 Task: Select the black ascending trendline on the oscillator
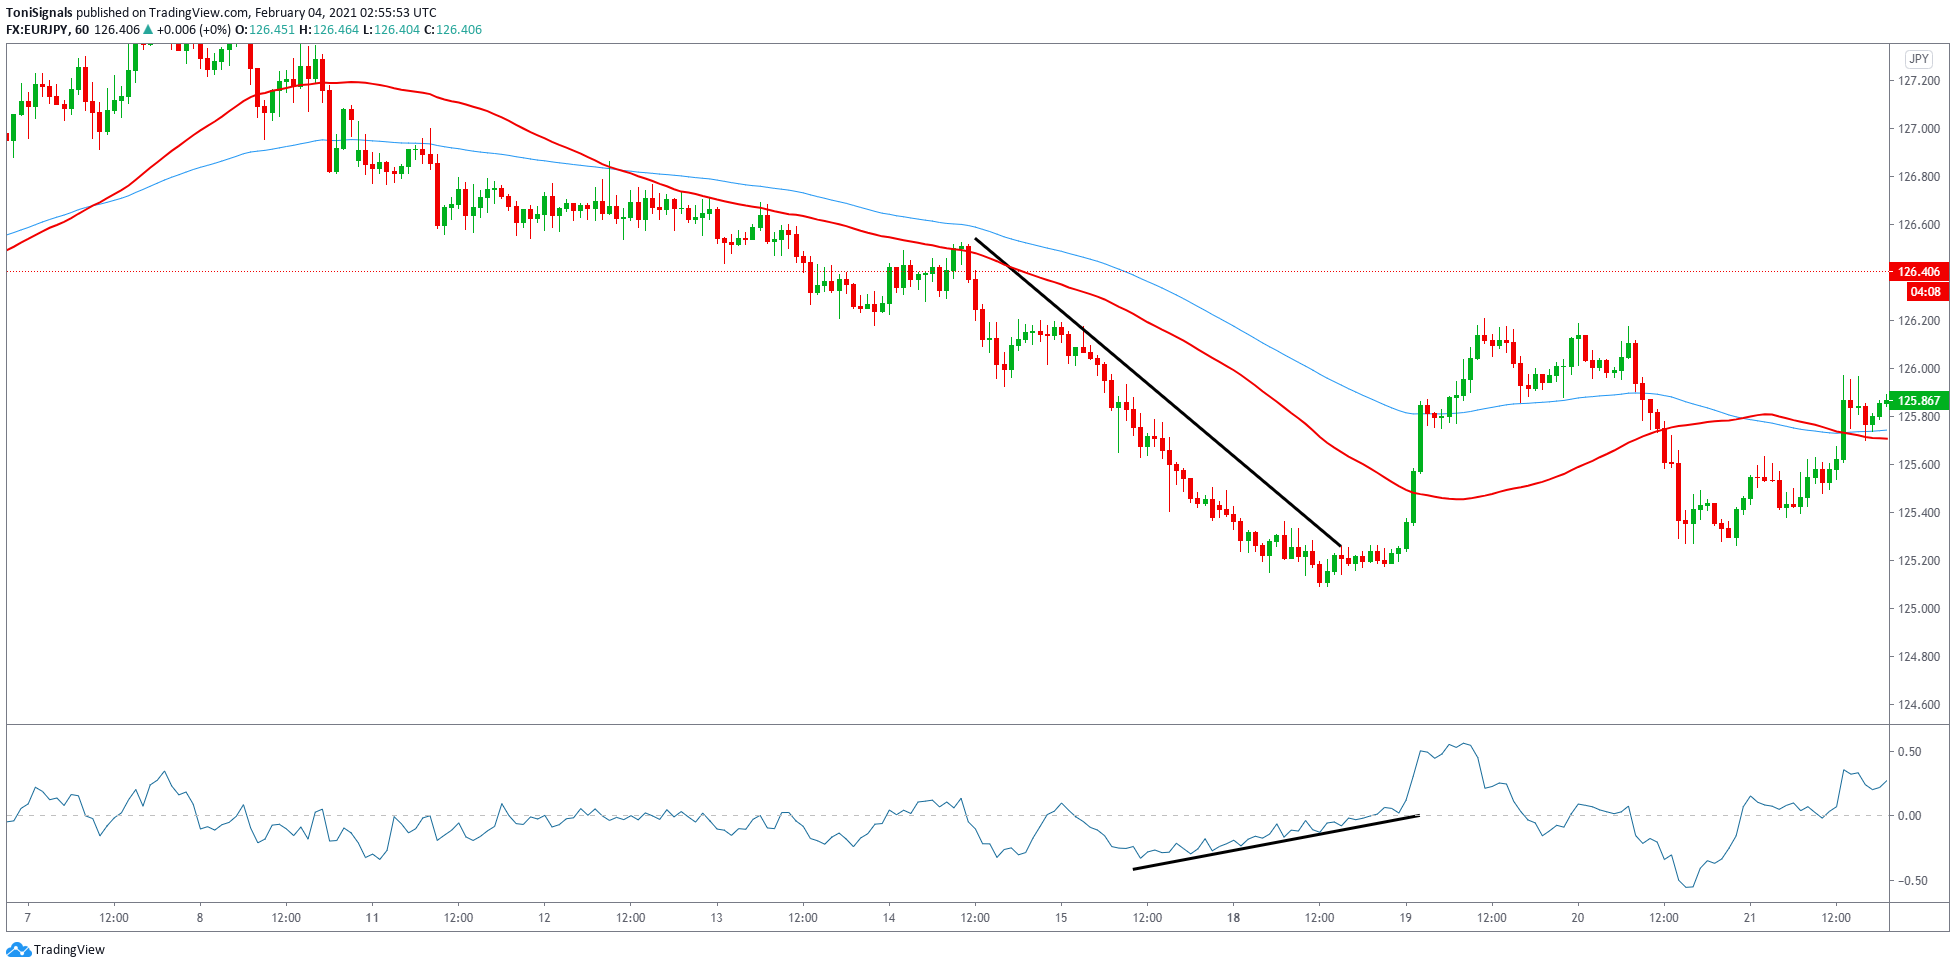1275,843
